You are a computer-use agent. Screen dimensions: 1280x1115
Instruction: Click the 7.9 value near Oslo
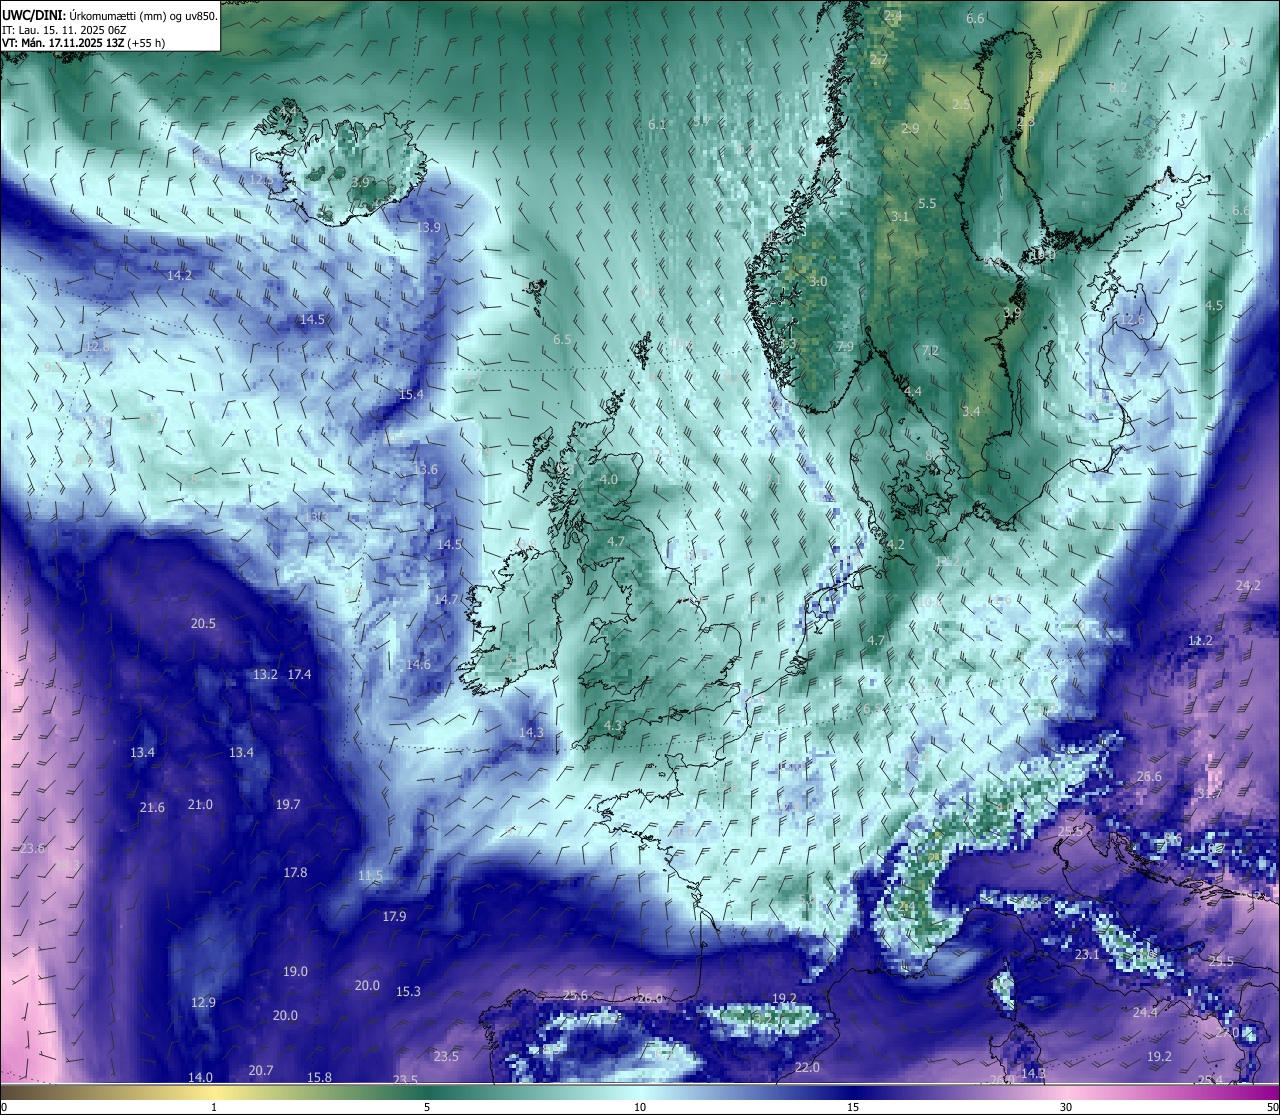click(x=845, y=347)
